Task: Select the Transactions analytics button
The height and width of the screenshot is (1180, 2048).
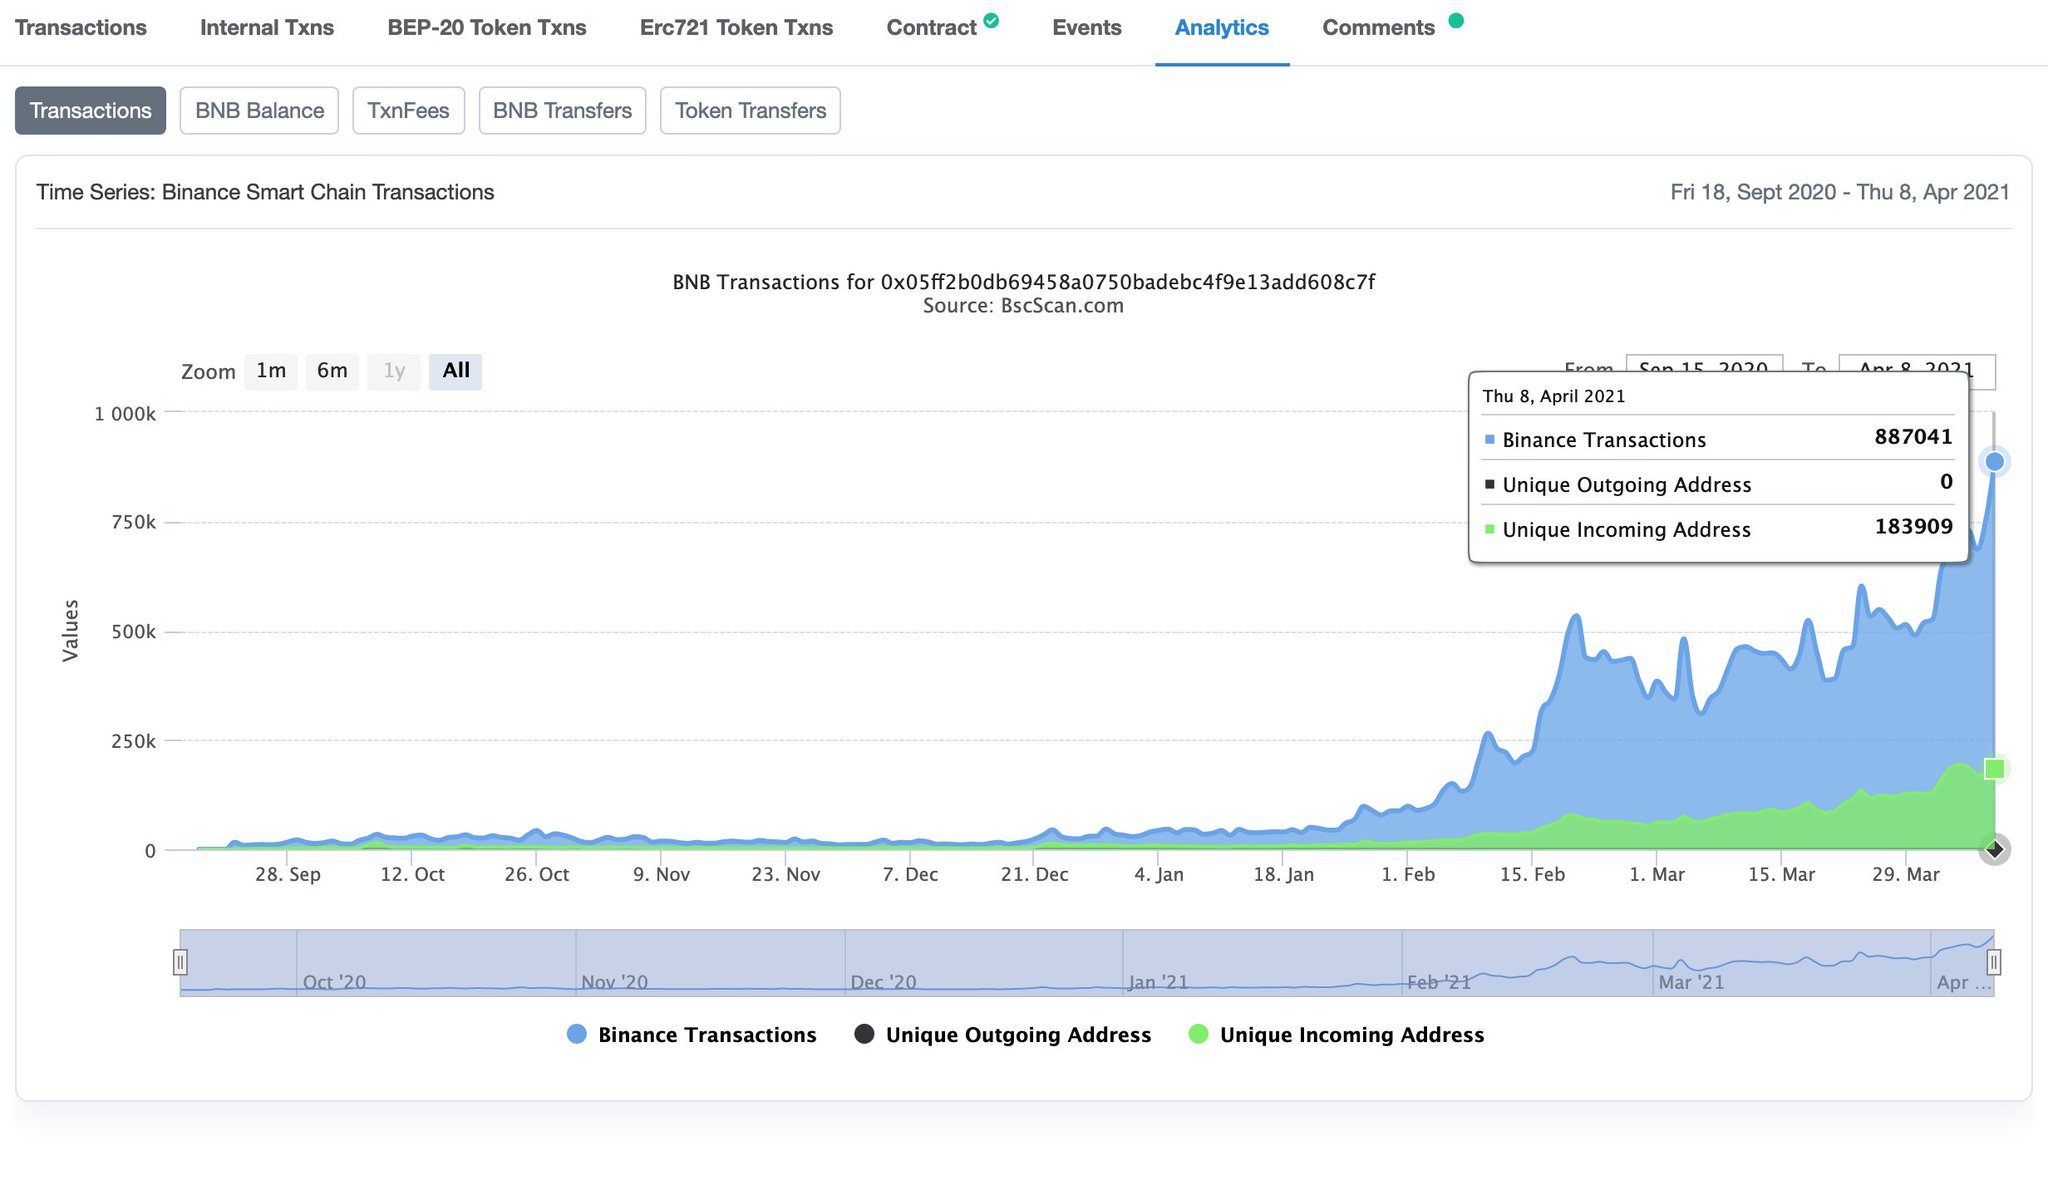Action: (90, 110)
